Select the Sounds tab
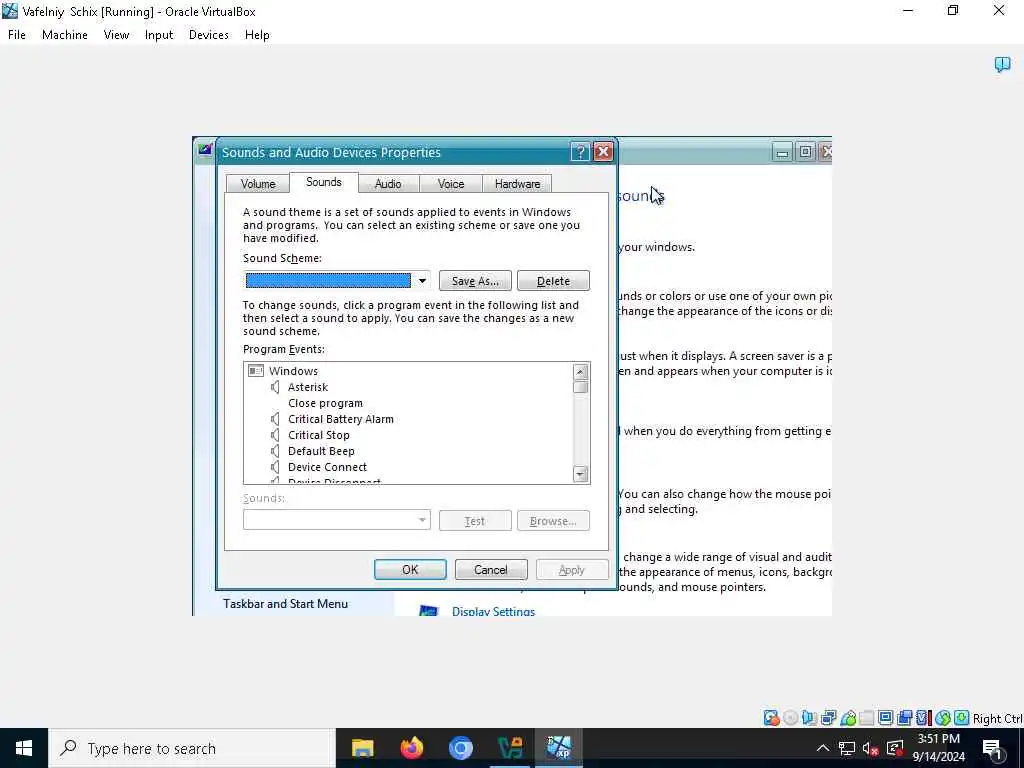The height and width of the screenshot is (768, 1024). (323, 182)
